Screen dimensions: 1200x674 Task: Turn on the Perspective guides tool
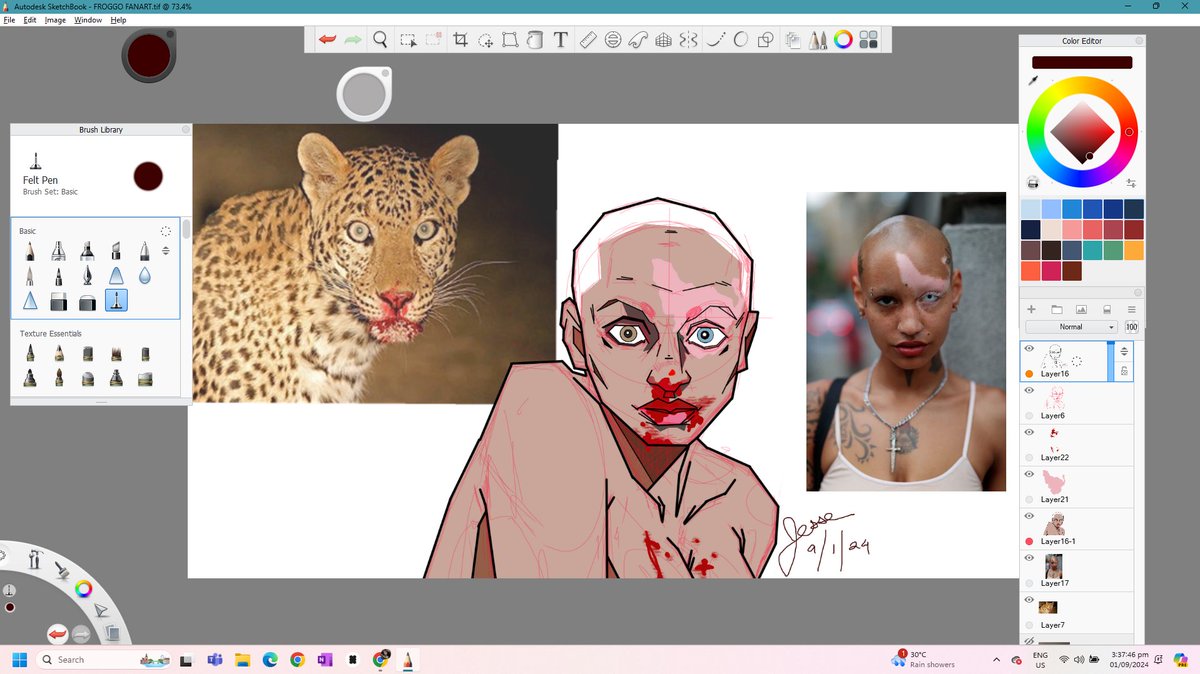(x=663, y=40)
